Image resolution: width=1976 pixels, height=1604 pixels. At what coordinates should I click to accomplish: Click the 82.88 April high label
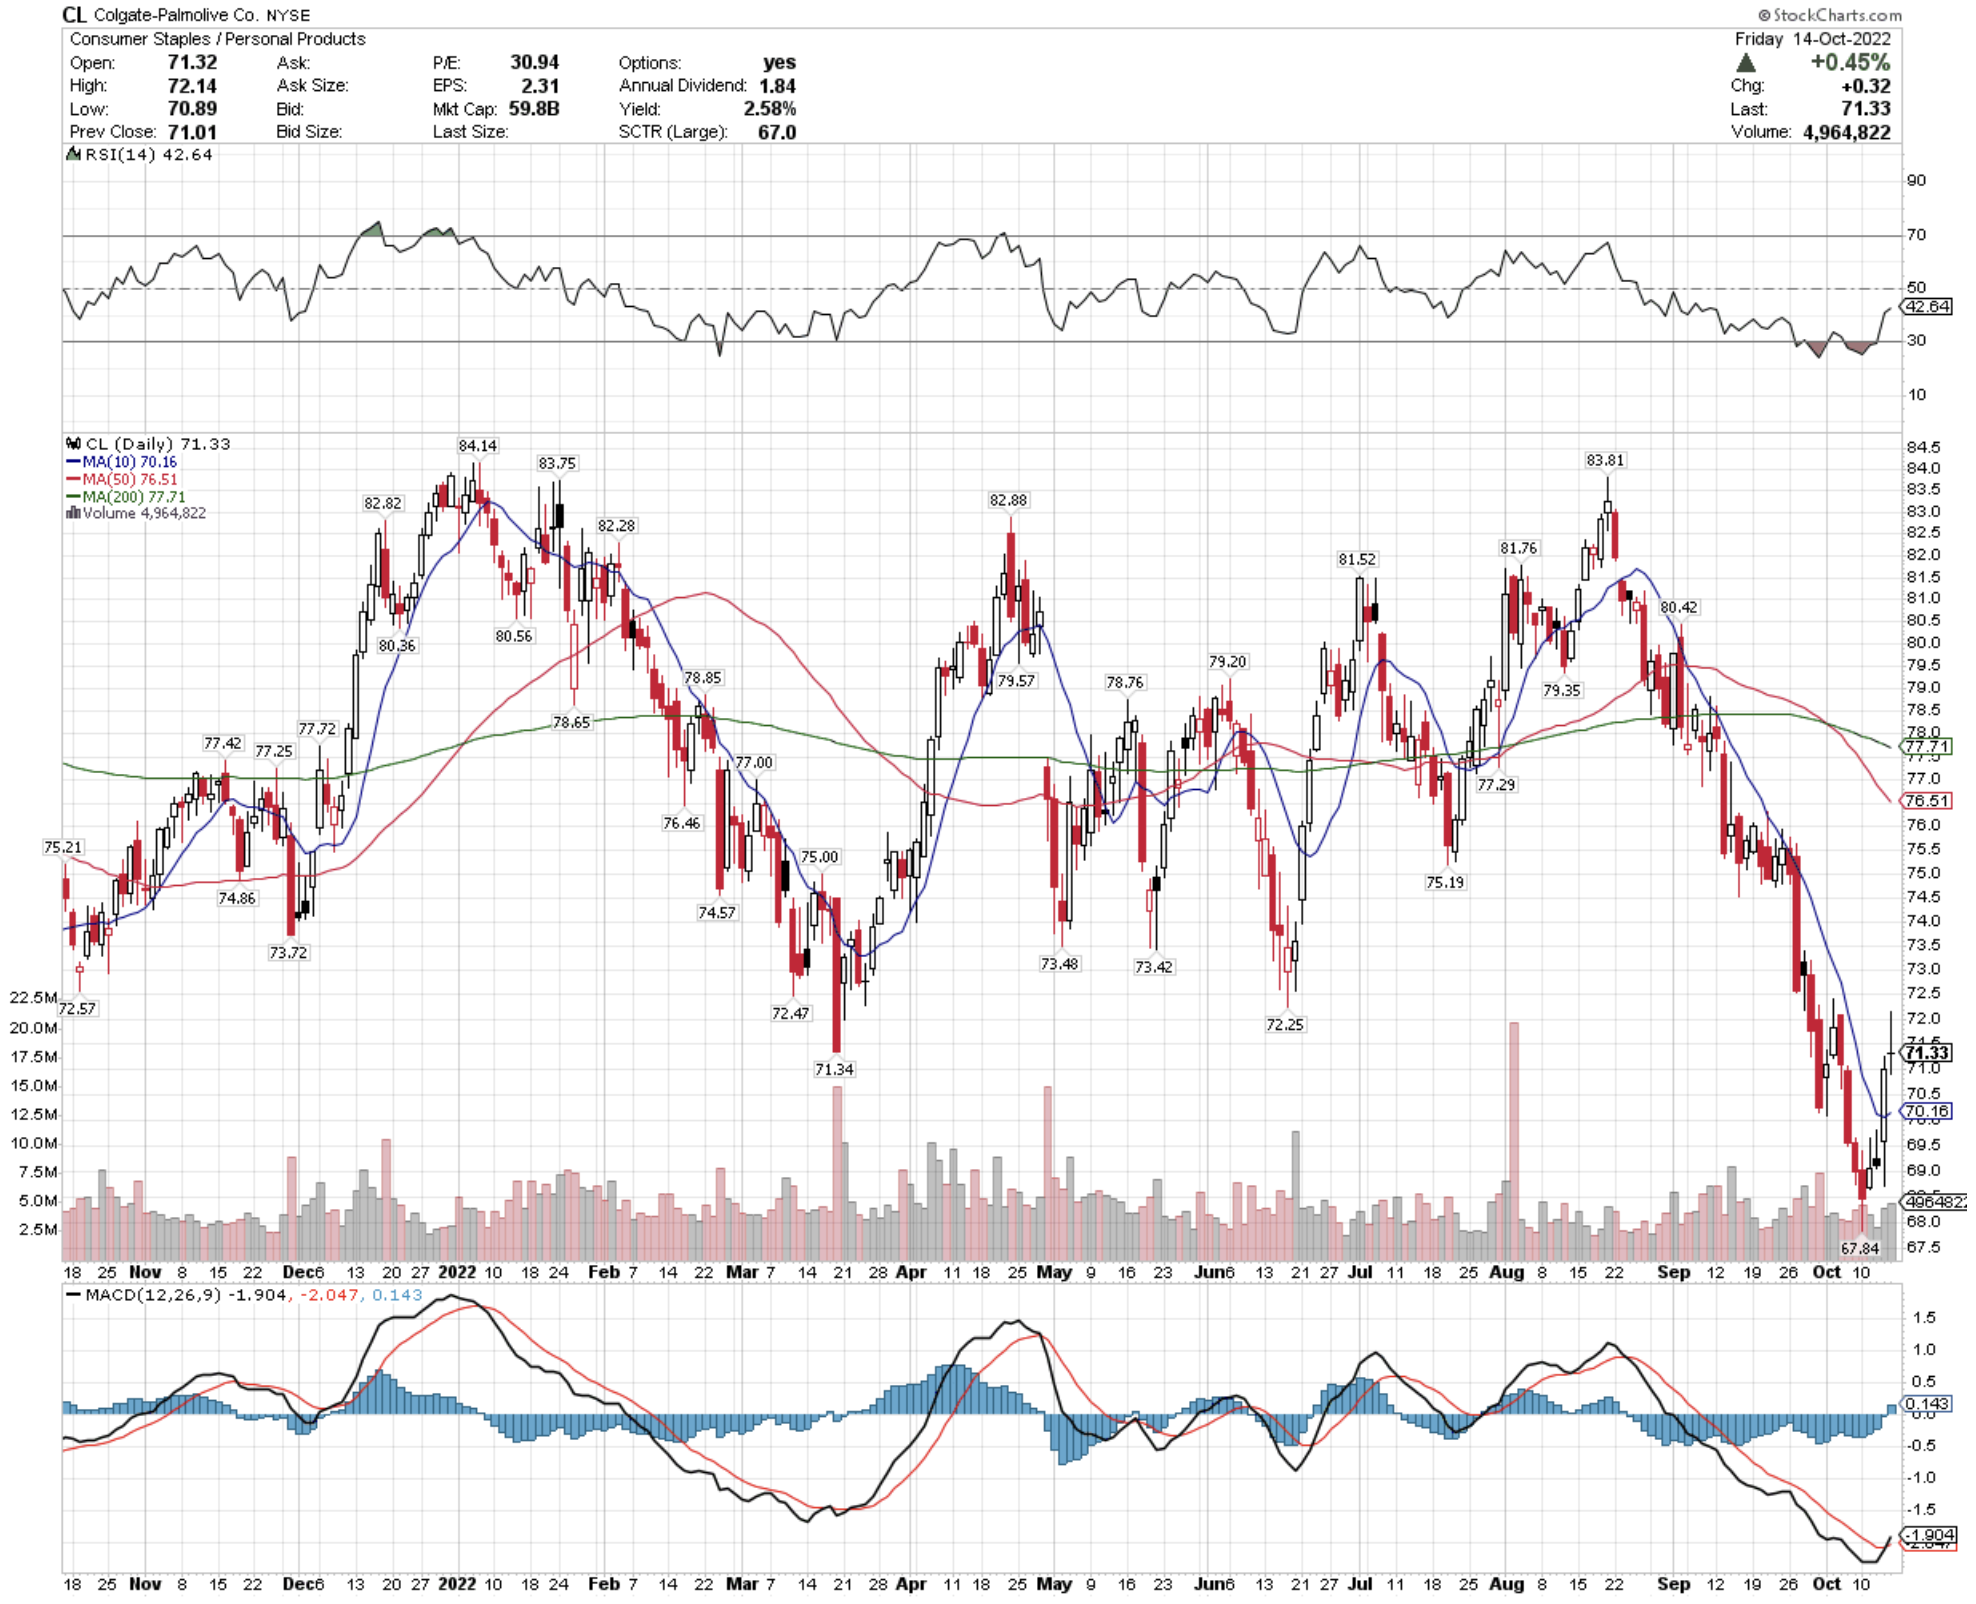tap(1008, 500)
